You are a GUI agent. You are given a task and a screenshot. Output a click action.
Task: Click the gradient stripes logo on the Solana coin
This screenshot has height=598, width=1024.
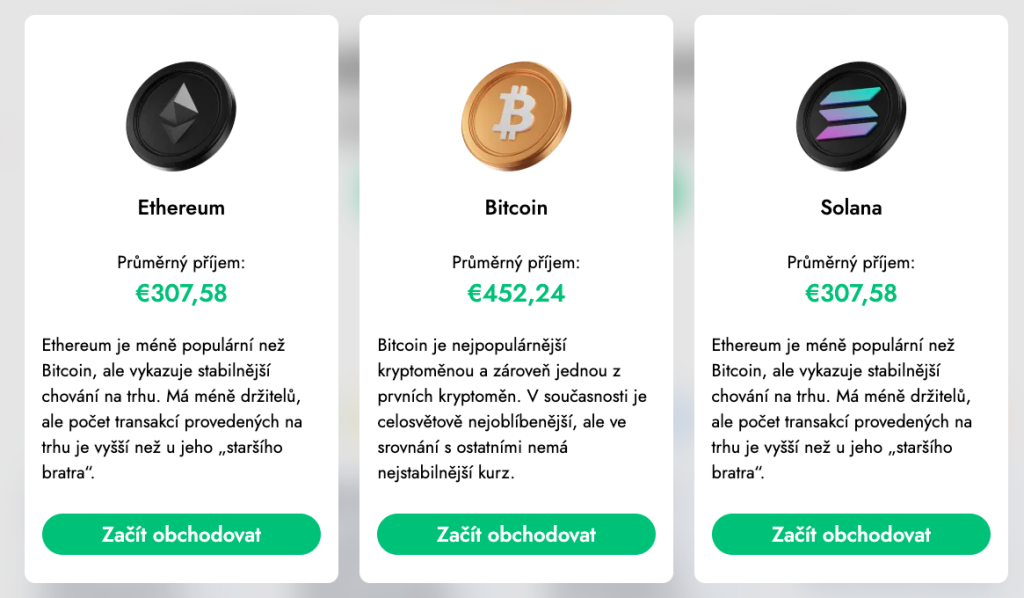(847, 113)
